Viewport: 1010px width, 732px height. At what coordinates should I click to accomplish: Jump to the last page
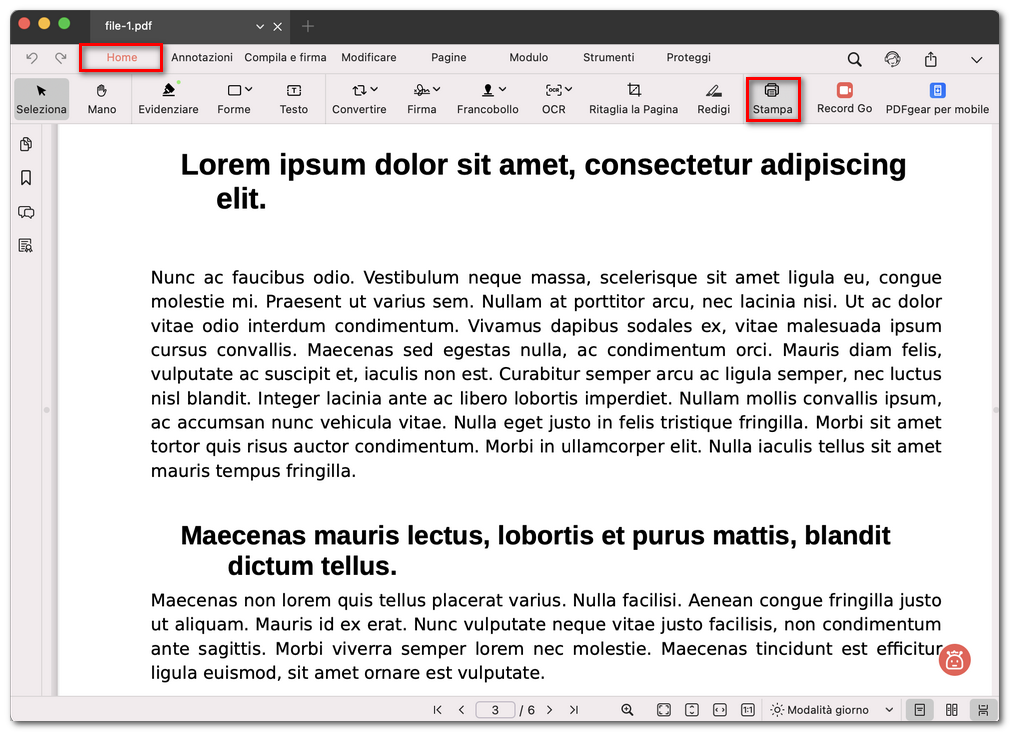pyautogui.click(x=574, y=710)
